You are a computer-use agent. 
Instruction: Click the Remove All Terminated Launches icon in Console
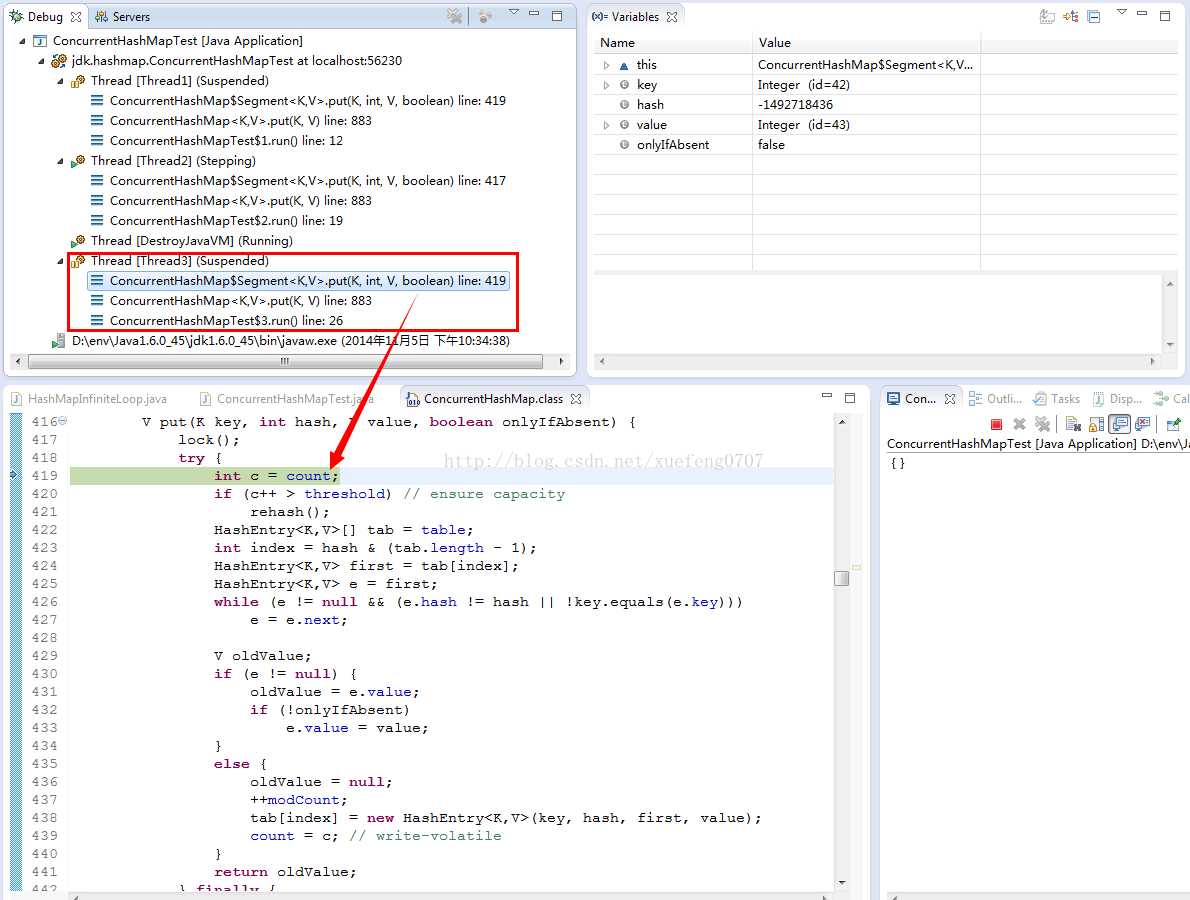pyautogui.click(x=1042, y=424)
